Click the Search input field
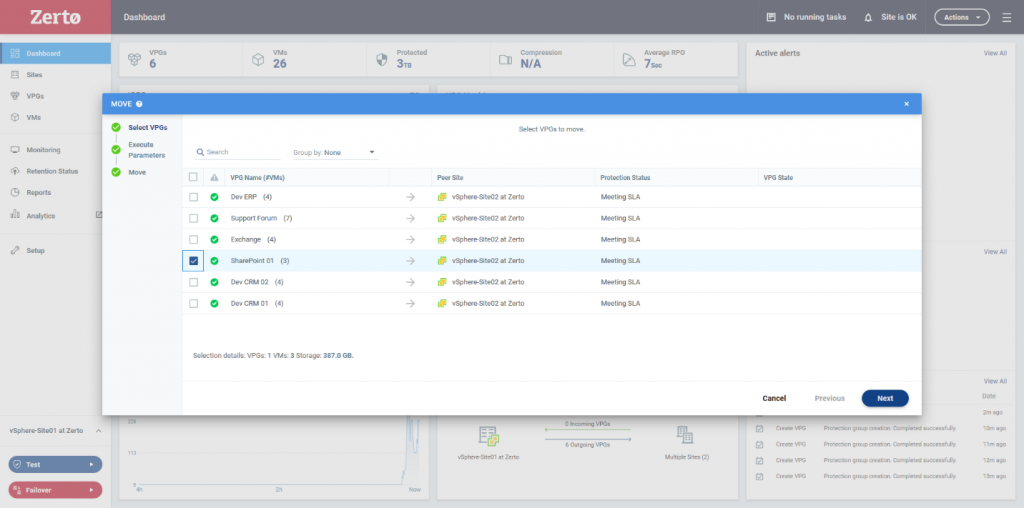The width and height of the screenshot is (1024, 508). click(240, 153)
